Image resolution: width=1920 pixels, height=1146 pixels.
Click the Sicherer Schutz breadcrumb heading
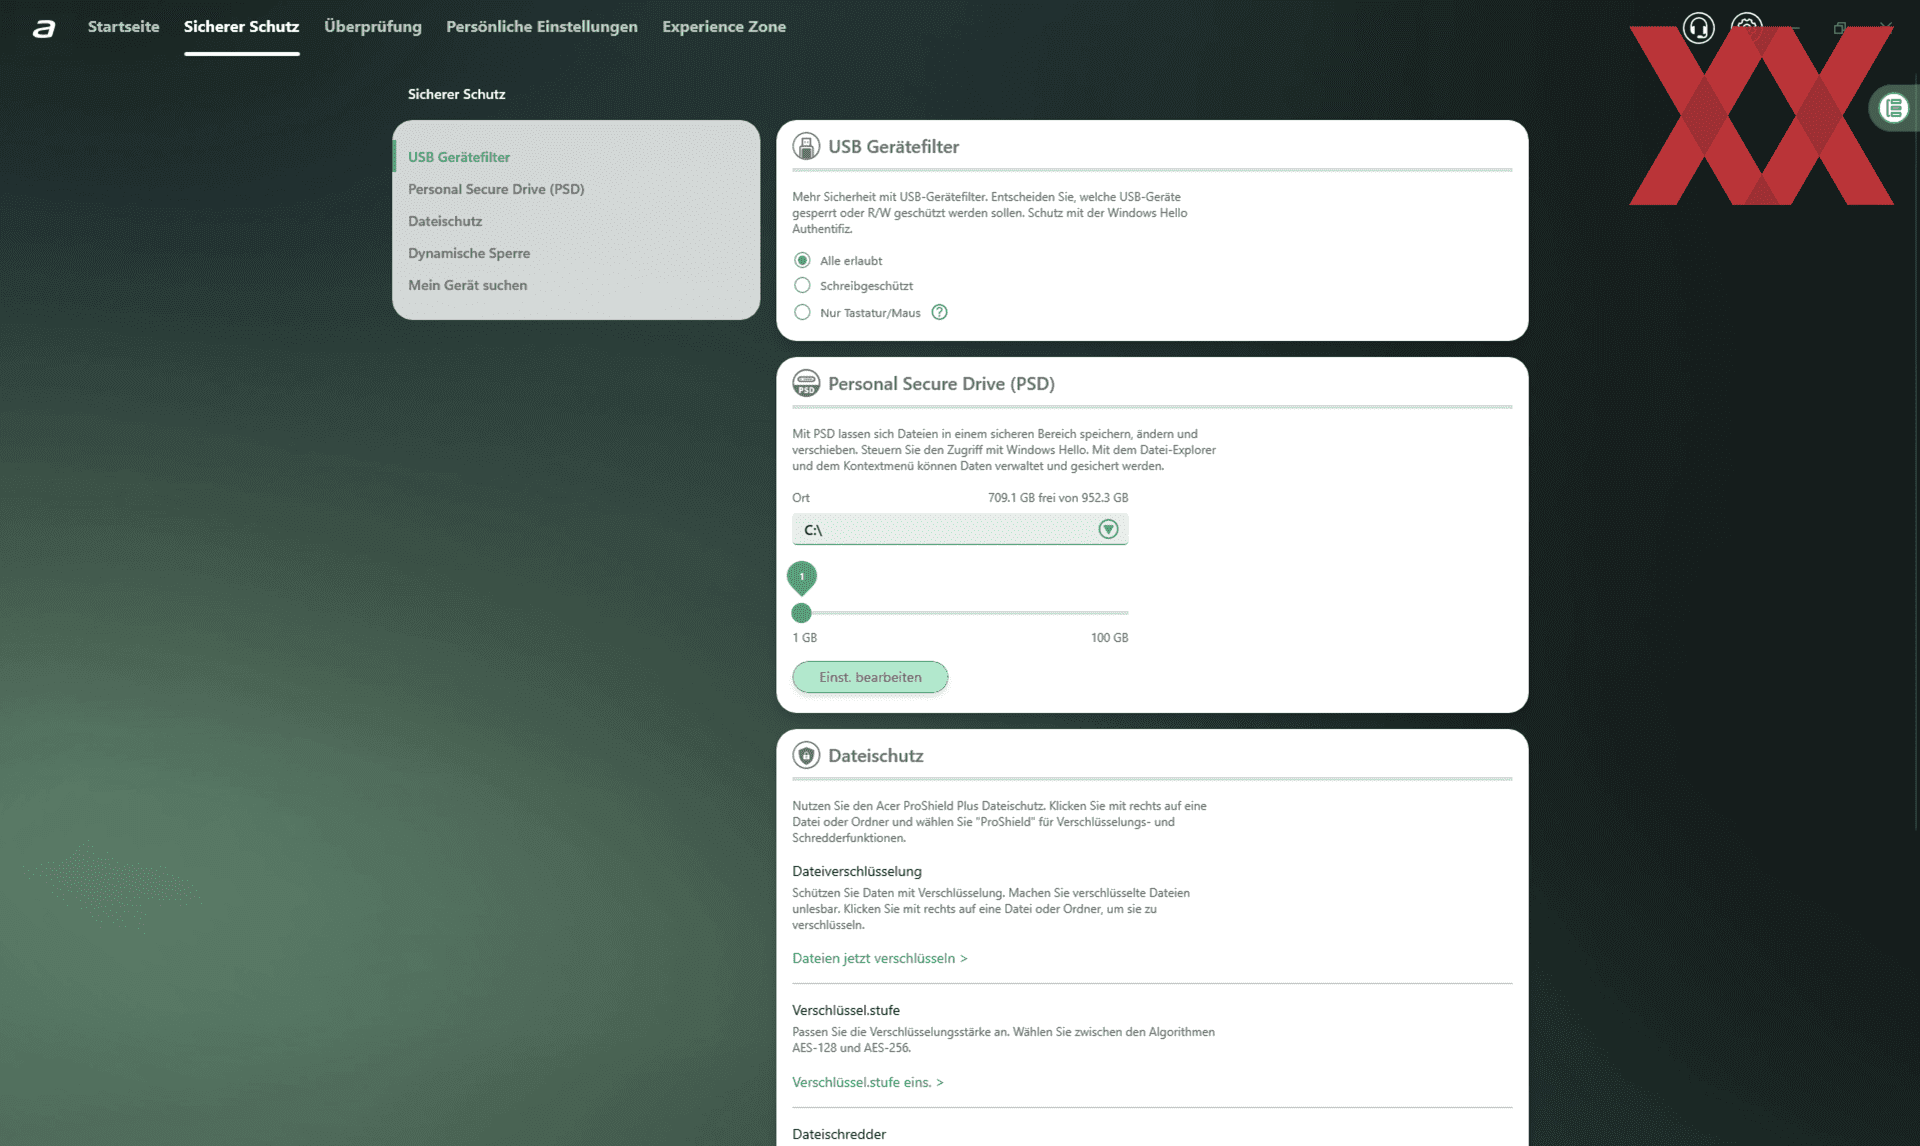click(456, 94)
